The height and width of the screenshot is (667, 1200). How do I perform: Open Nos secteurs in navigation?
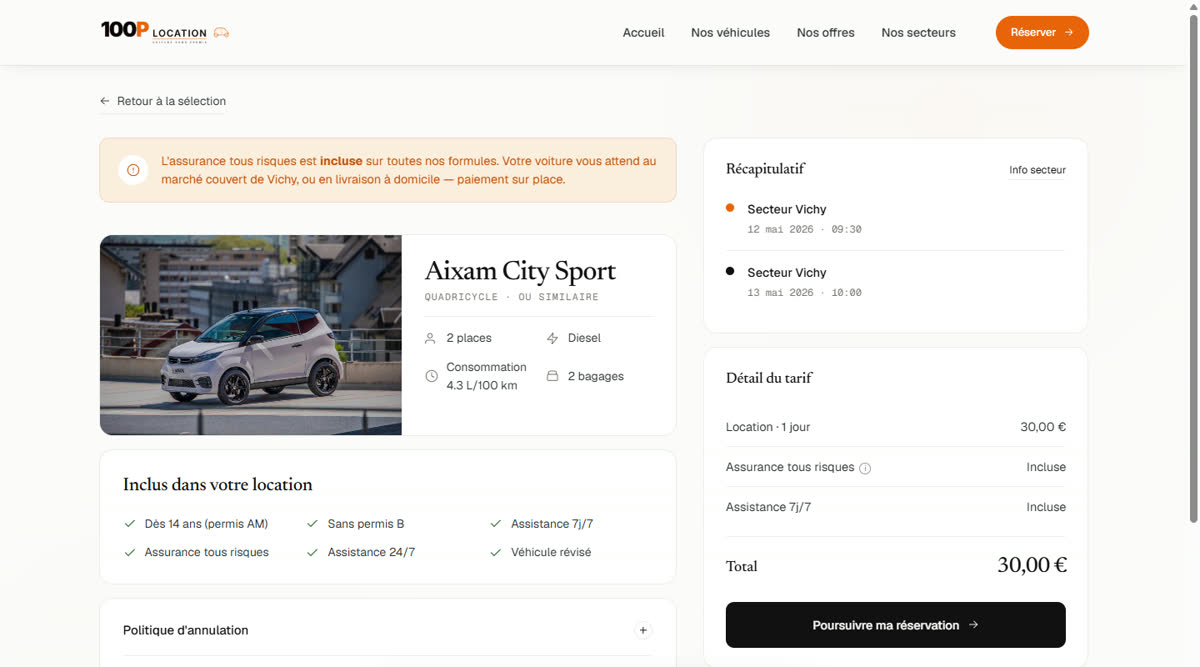(918, 33)
